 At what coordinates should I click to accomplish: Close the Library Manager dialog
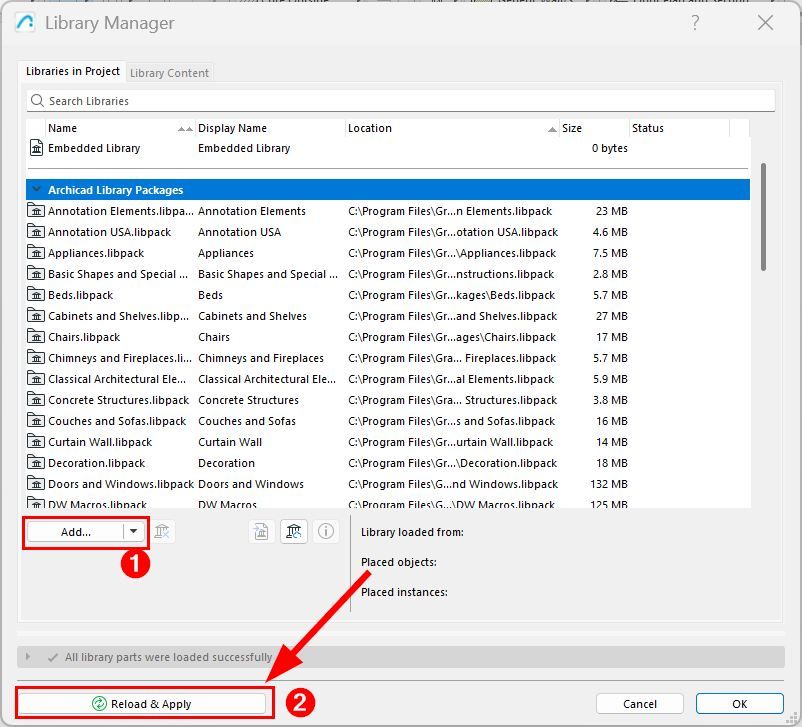pyautogui.click(x=765, y=23)
